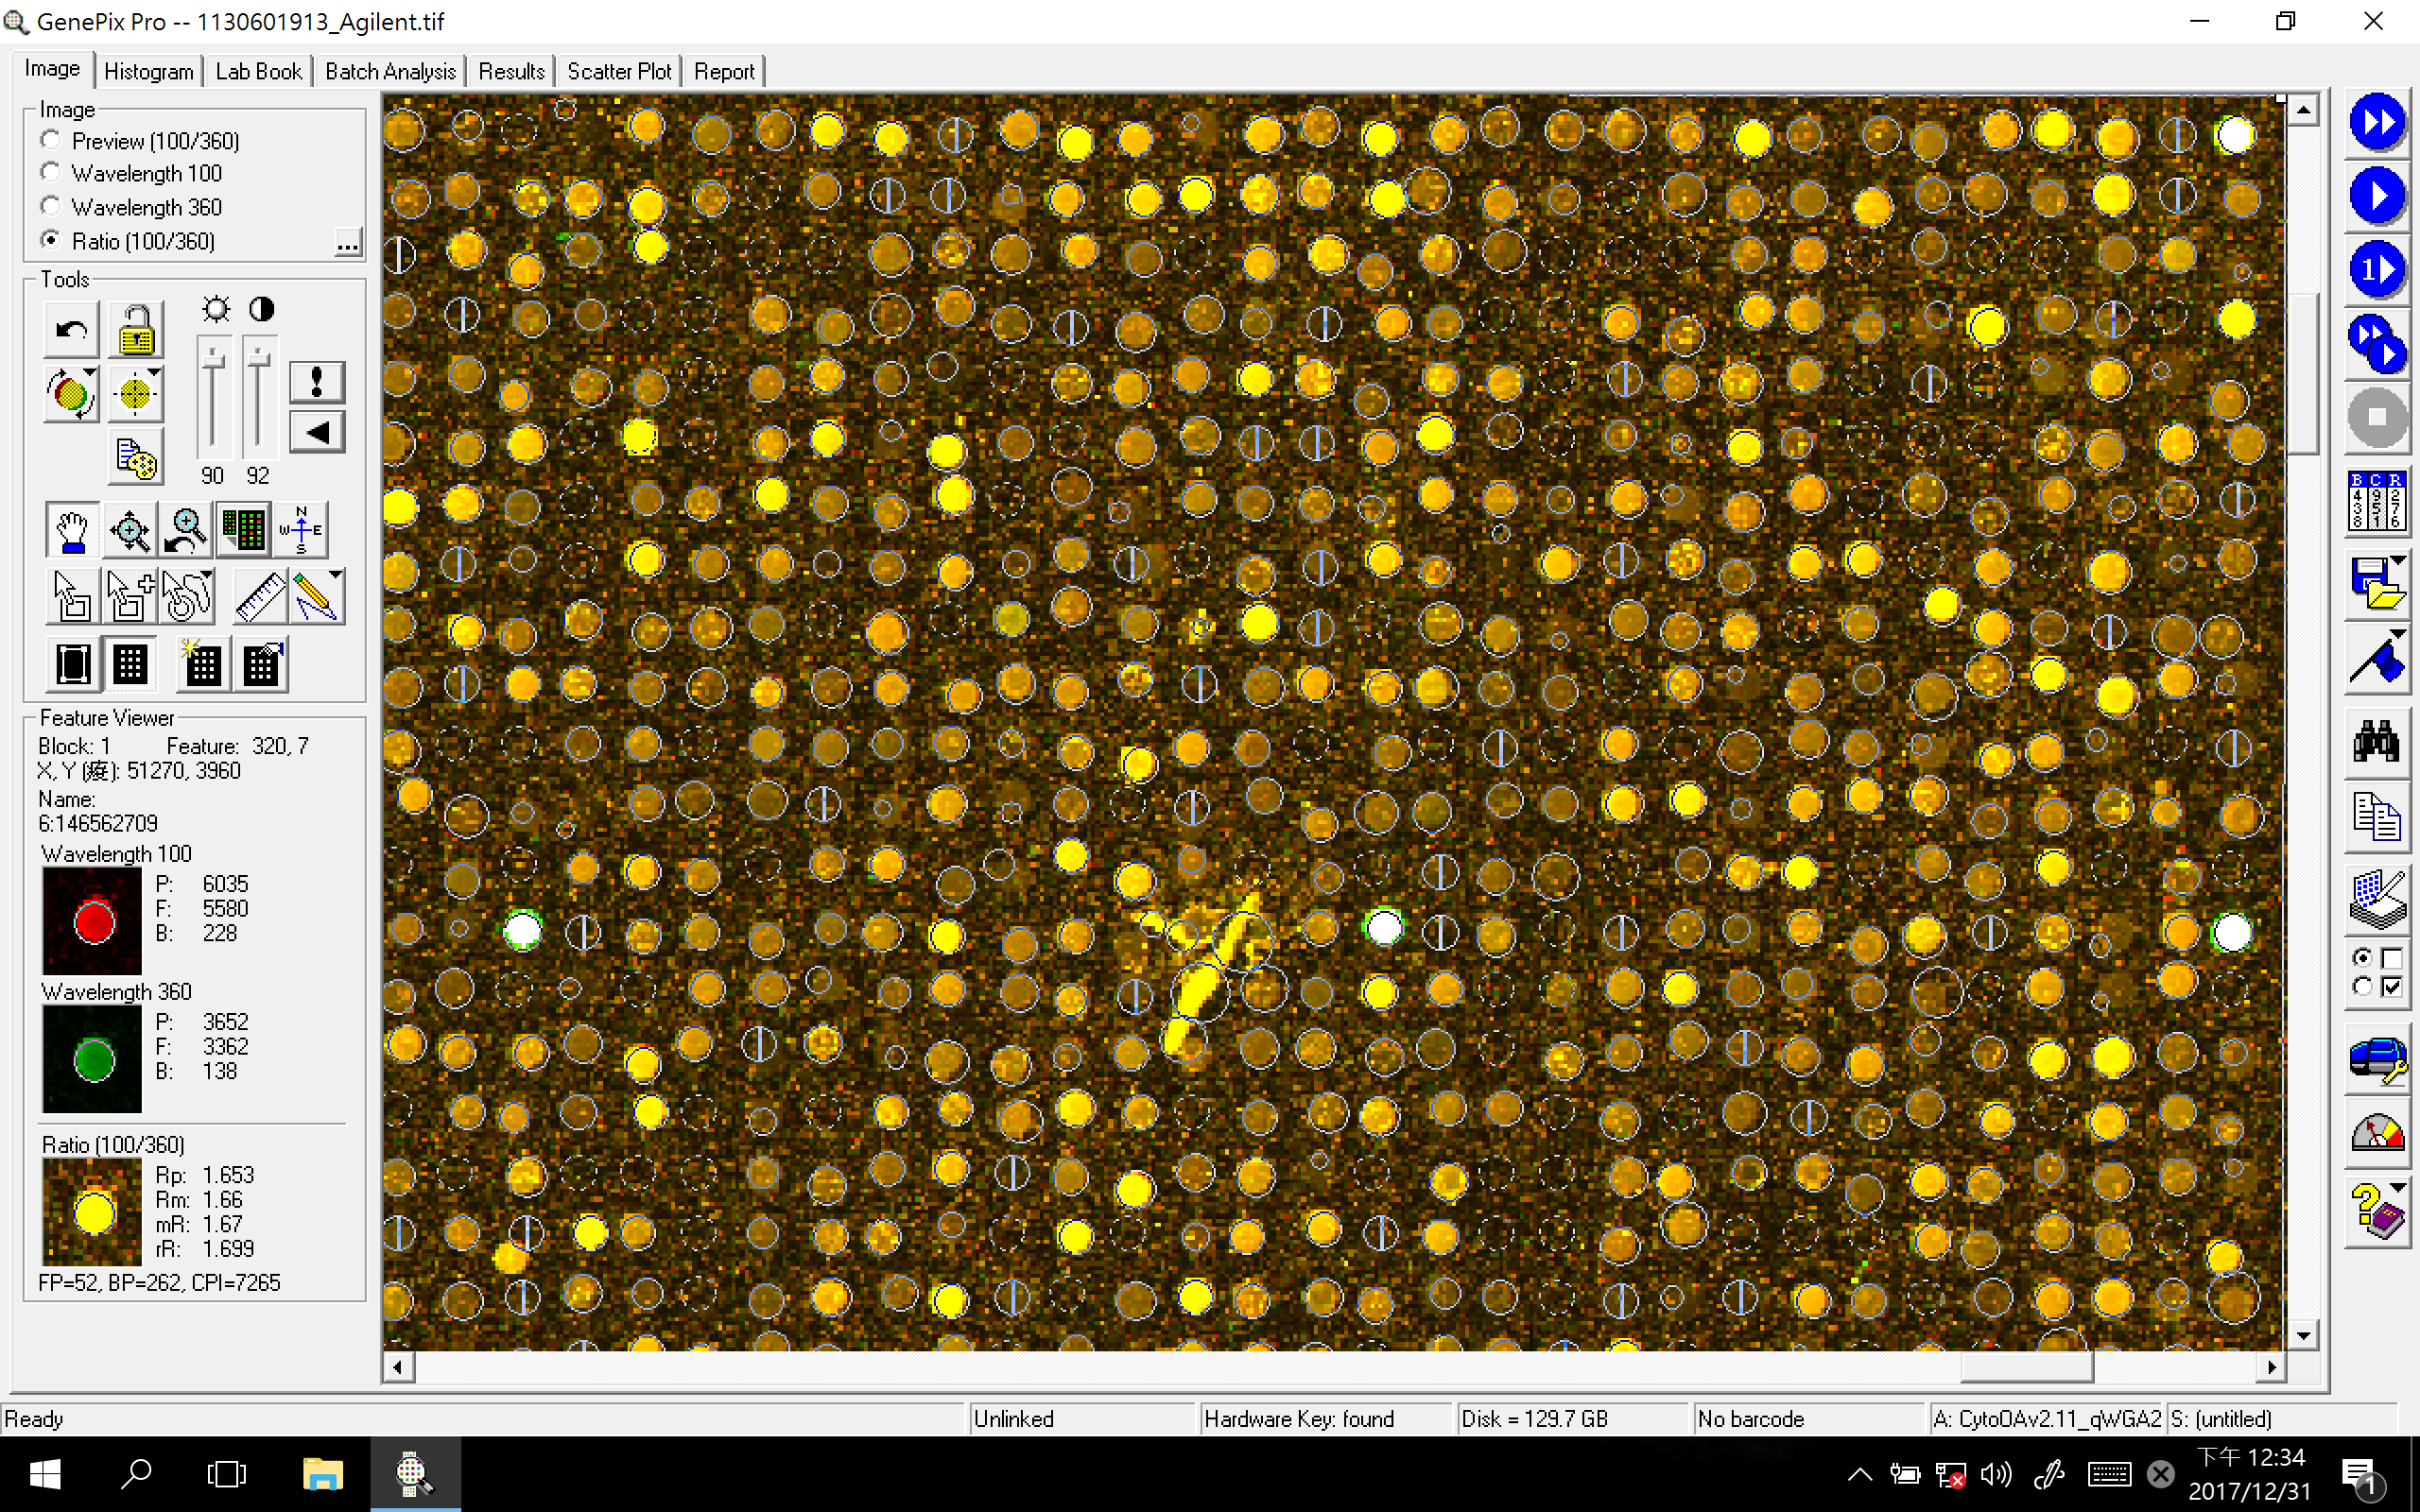Open the Scatter Plot tab
Screen dimensions: 2420x1512
pos(618,71)
